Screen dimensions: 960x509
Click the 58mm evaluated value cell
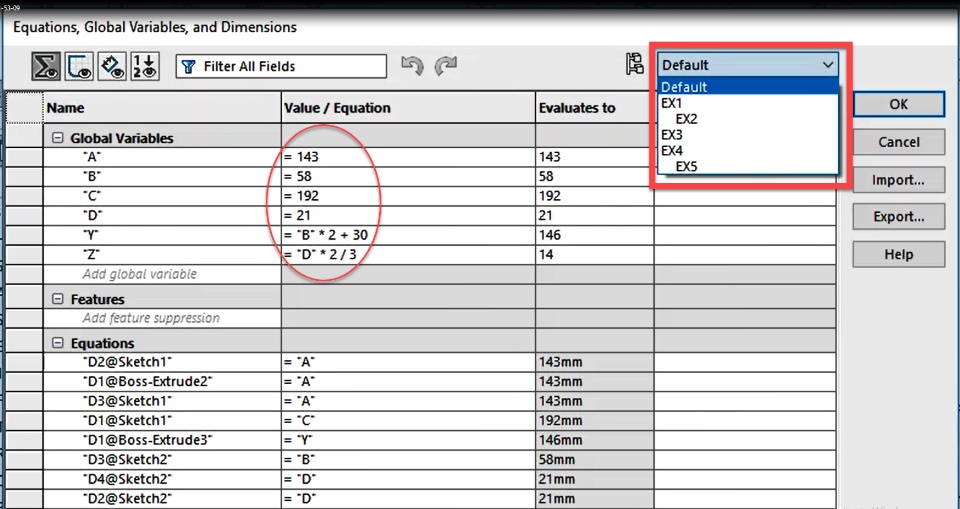pos(594,460)
